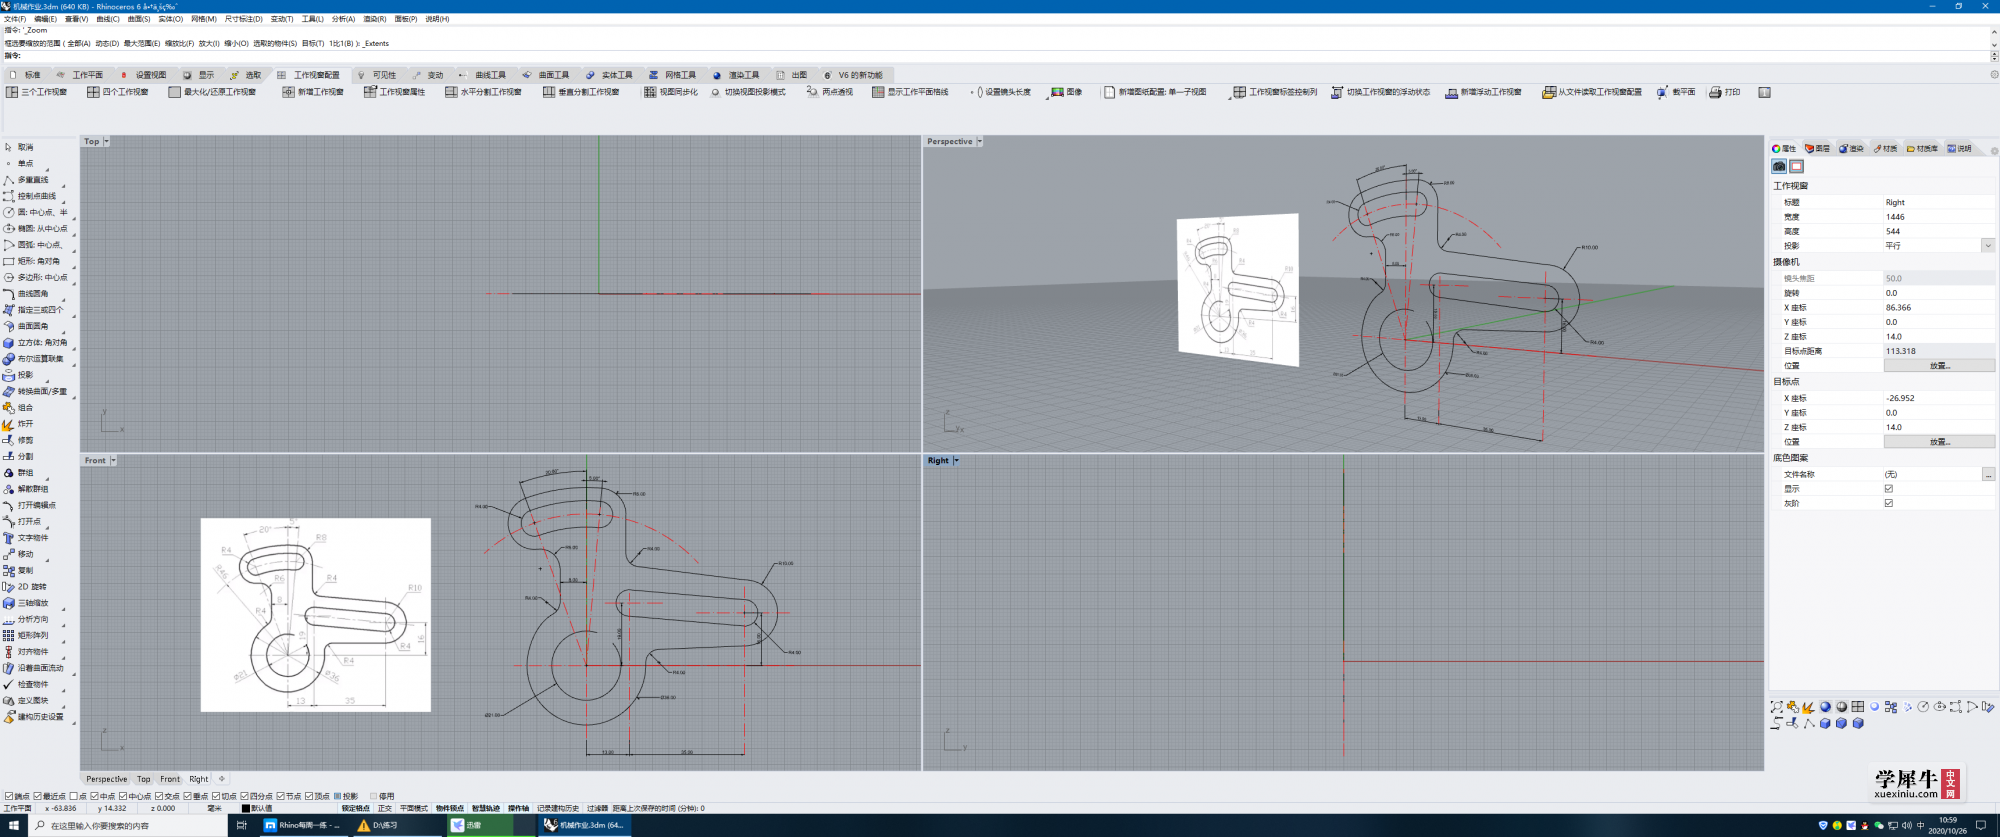The height and width of the screenshot is (837, 2000).
Task: Click the 最大化/还原工作视窗 maximize viewport icon
Action: click(x=175, y=92)
